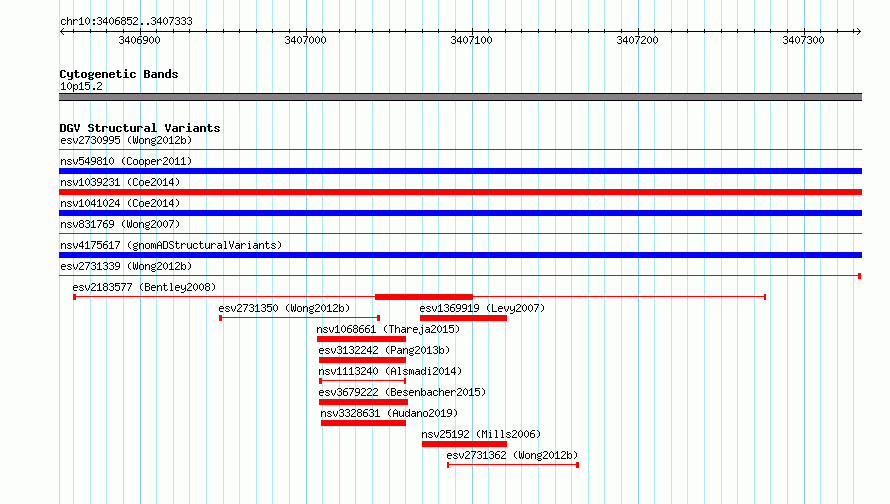Open the esv1369919 (Levy2007) label
The height and width of the screenshot is (504, 890).
(x=482, y=308)
